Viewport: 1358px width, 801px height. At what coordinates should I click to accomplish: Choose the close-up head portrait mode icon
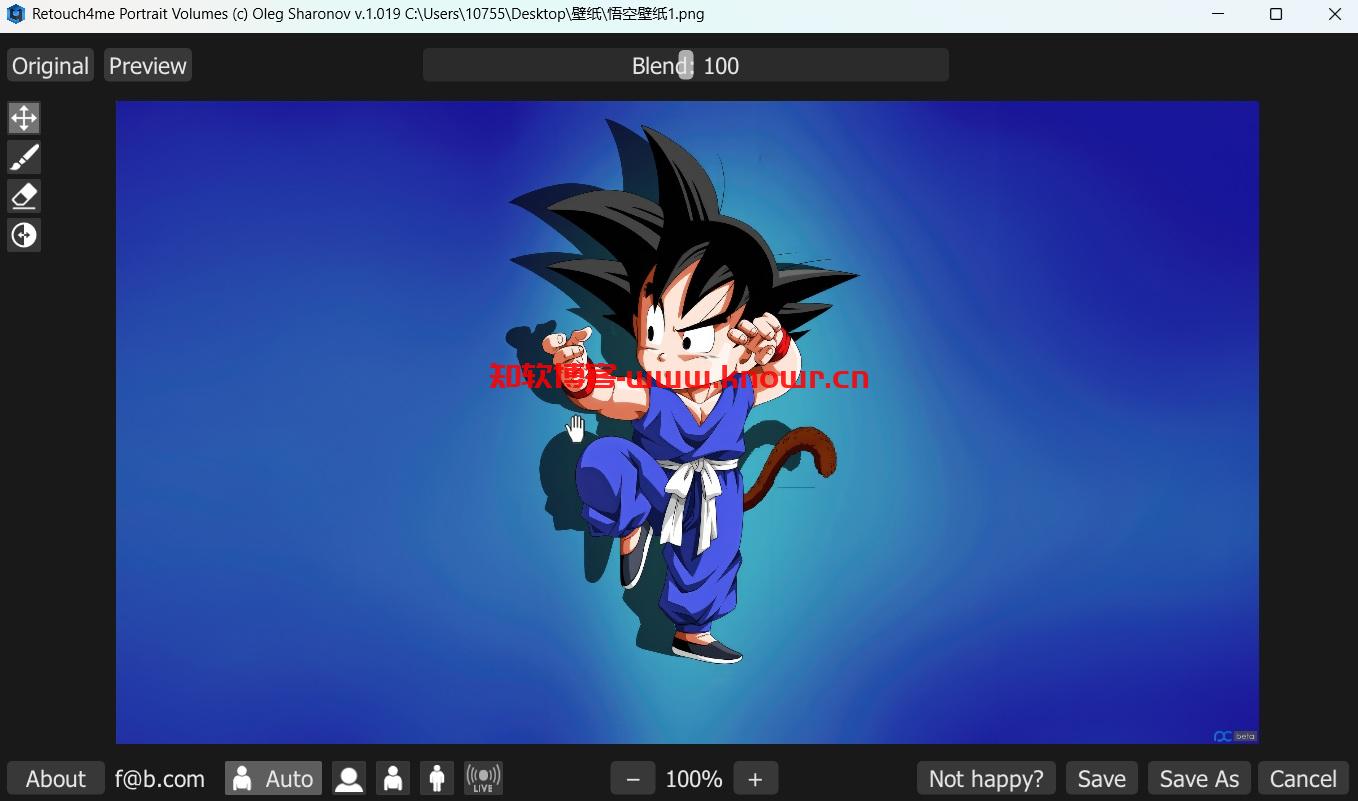[x=349, y=778]
